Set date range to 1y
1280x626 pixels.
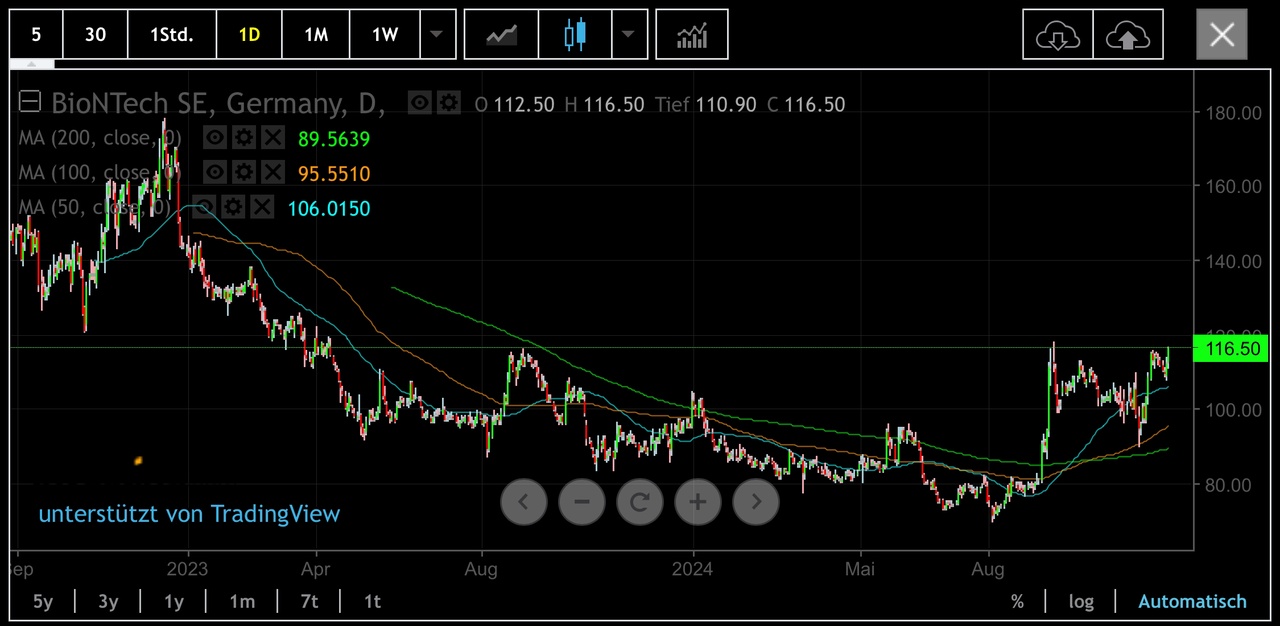(x=174, y=601)
